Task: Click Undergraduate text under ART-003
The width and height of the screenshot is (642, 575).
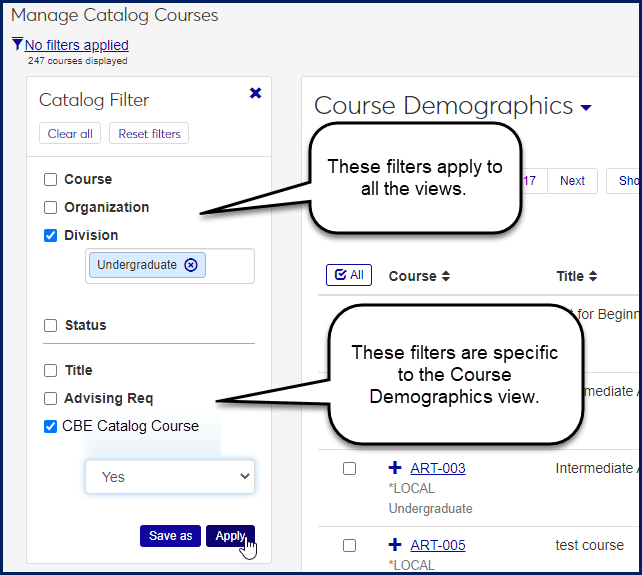Action: click(x=430, y=508)
